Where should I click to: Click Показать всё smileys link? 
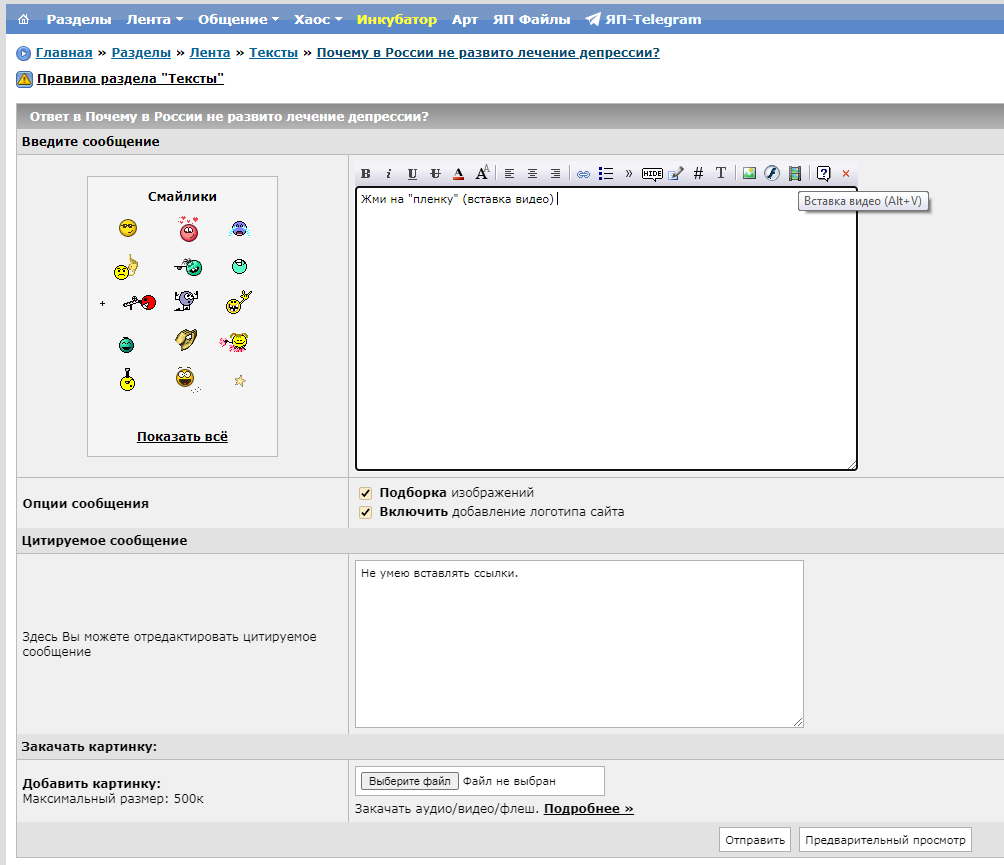(182, 437)
